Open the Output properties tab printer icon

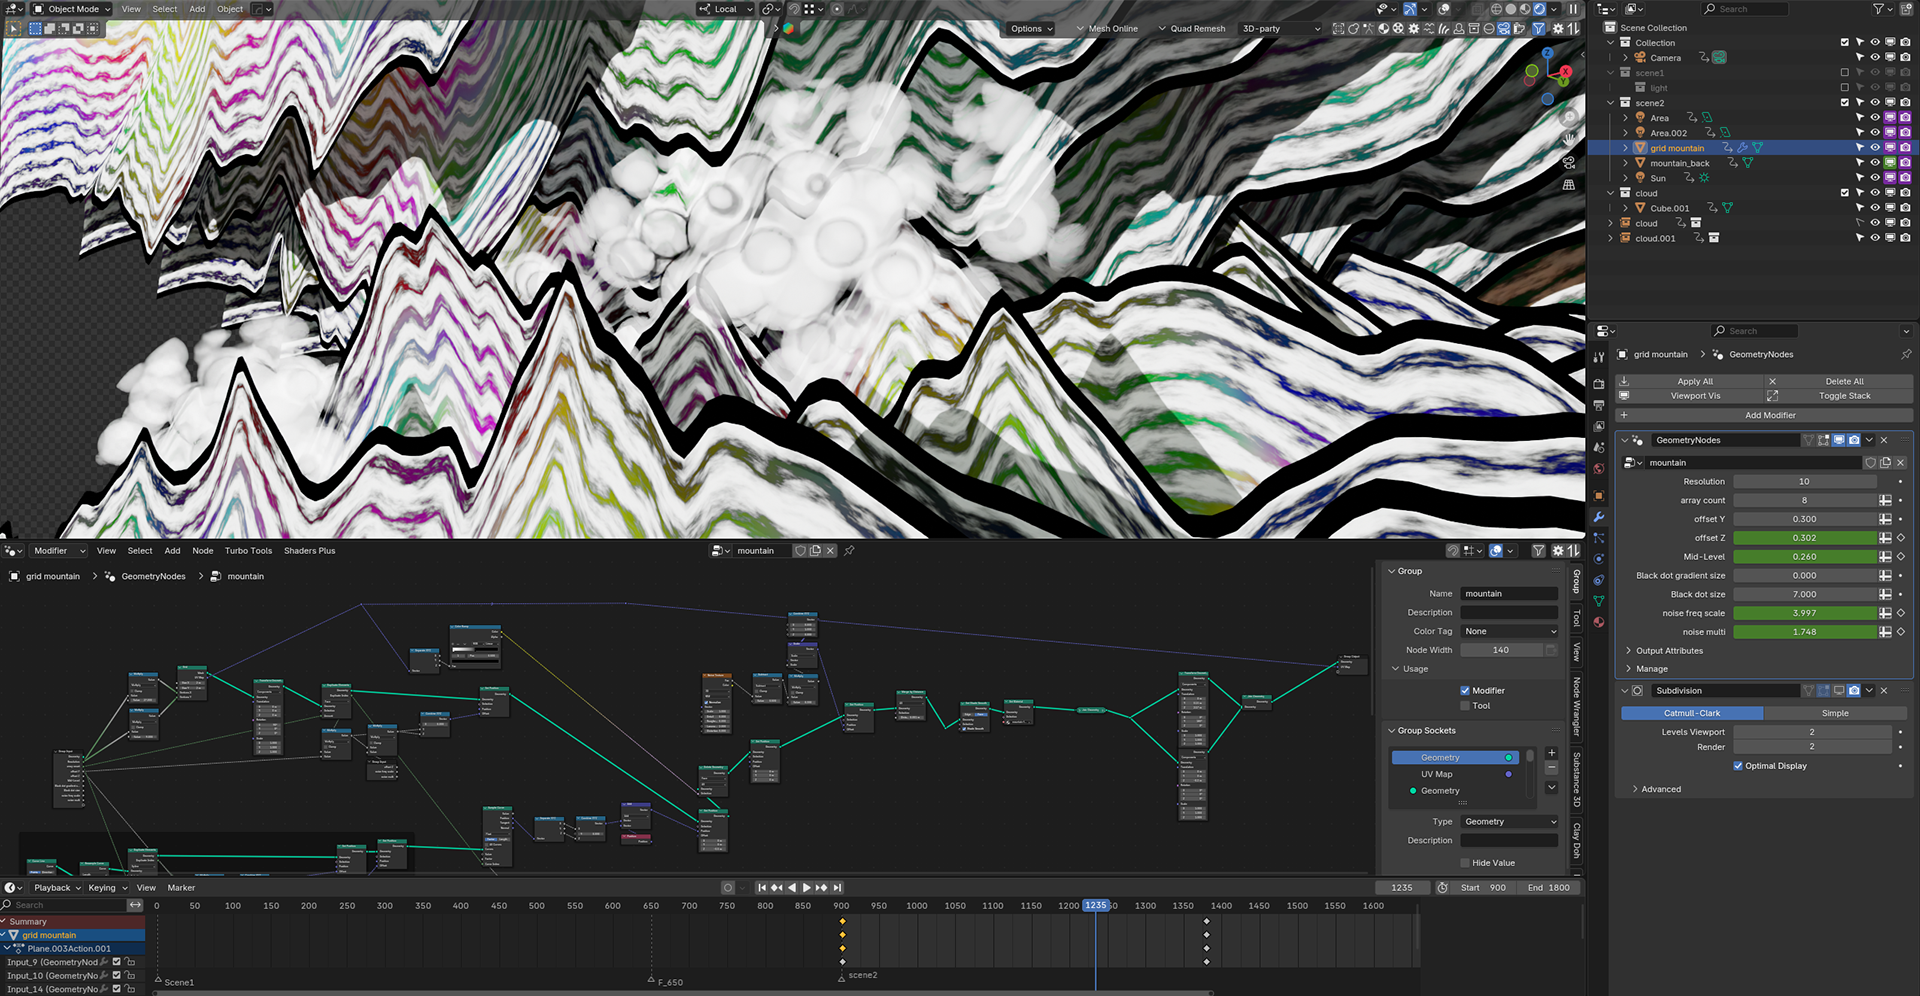click(1598, 406)
